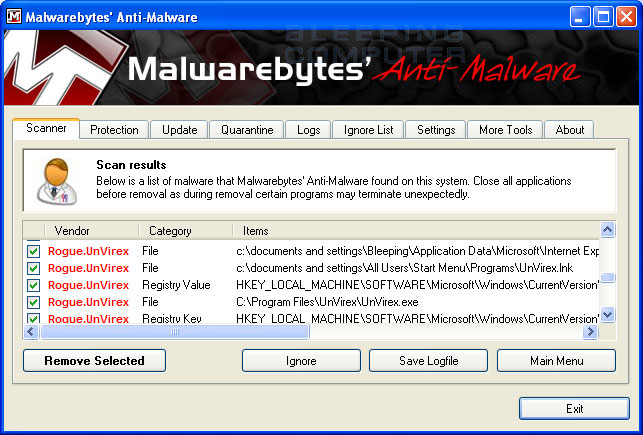This screenshot has height=435, width=643.
Task: Open the More Tools tab
Action: pos(505,130)
